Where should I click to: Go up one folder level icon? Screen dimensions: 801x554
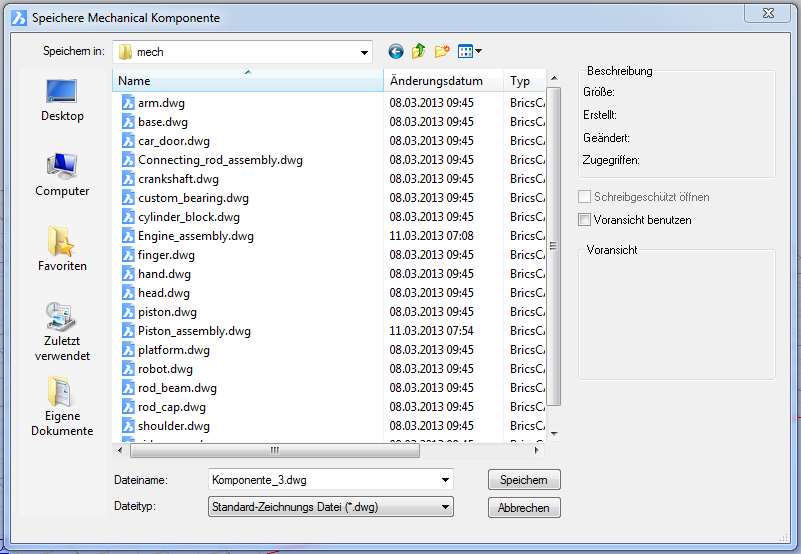pyautogui.click(x=419, y=52)
